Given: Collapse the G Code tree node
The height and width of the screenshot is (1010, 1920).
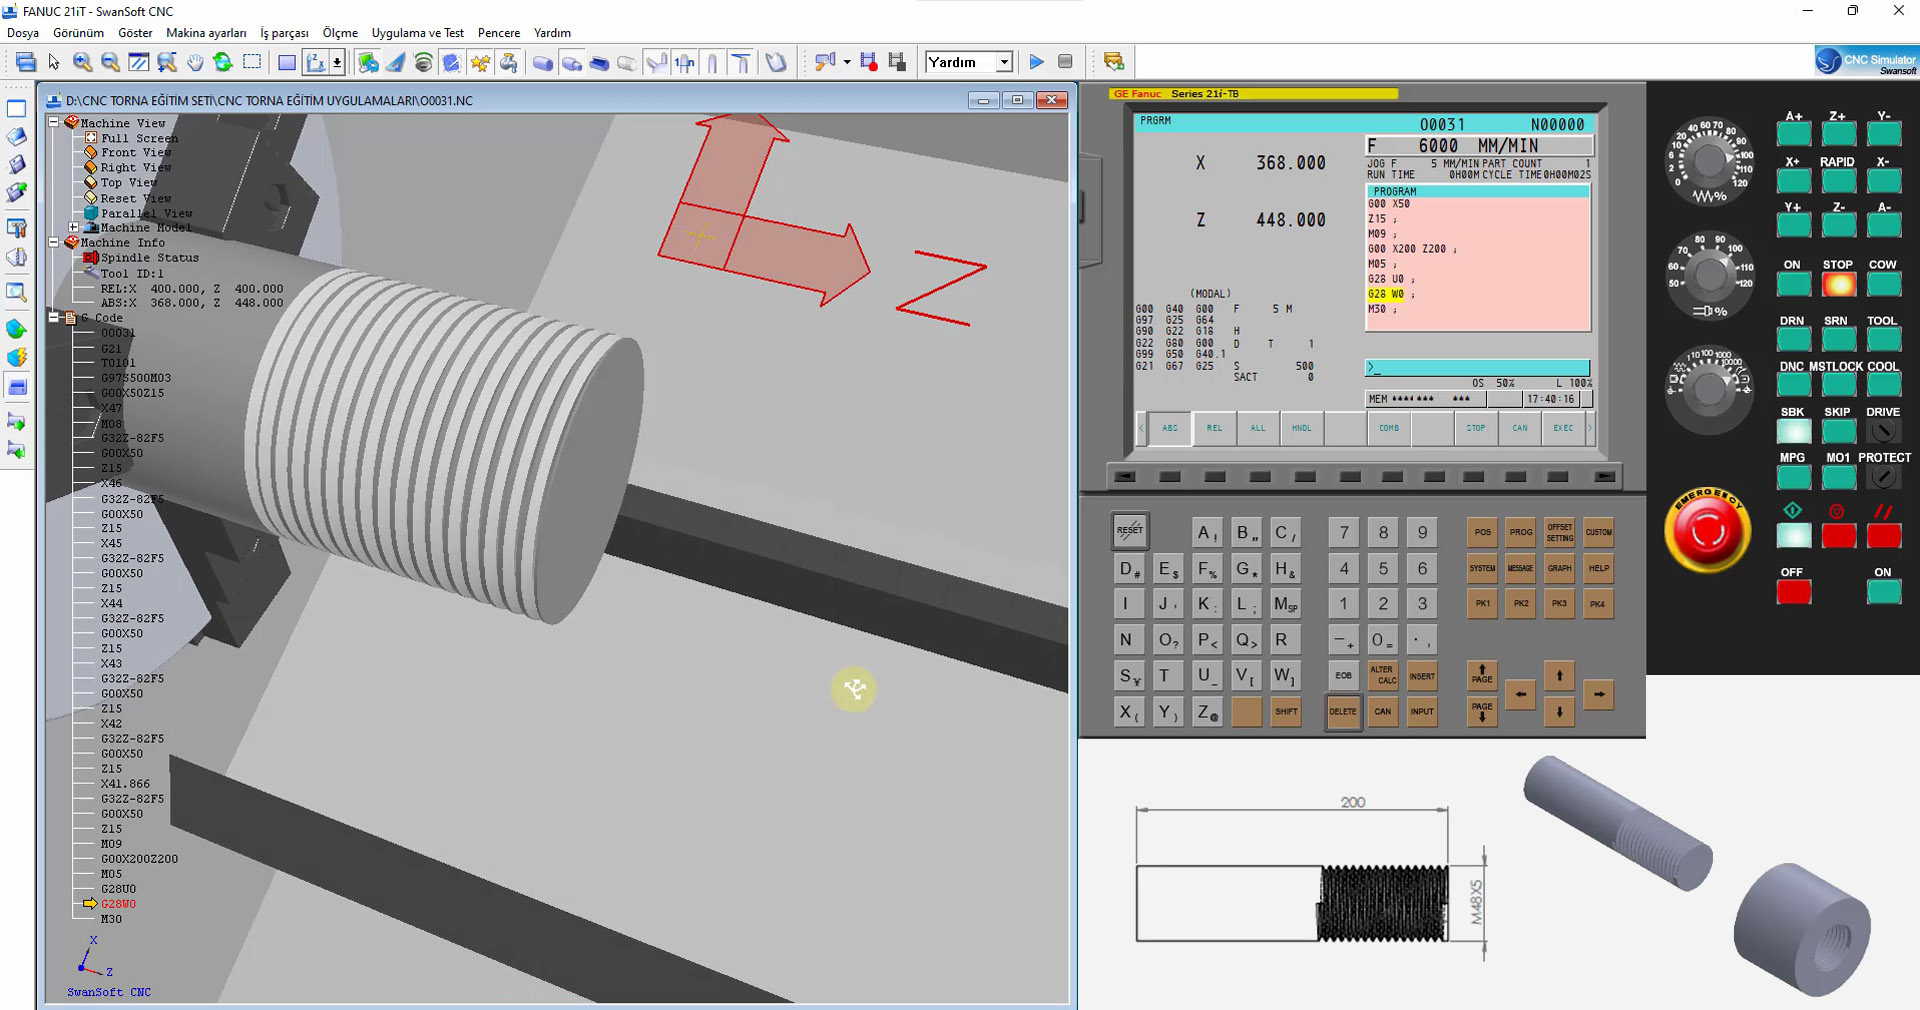Looking at the screenshot, I should [x=54, y=317].
